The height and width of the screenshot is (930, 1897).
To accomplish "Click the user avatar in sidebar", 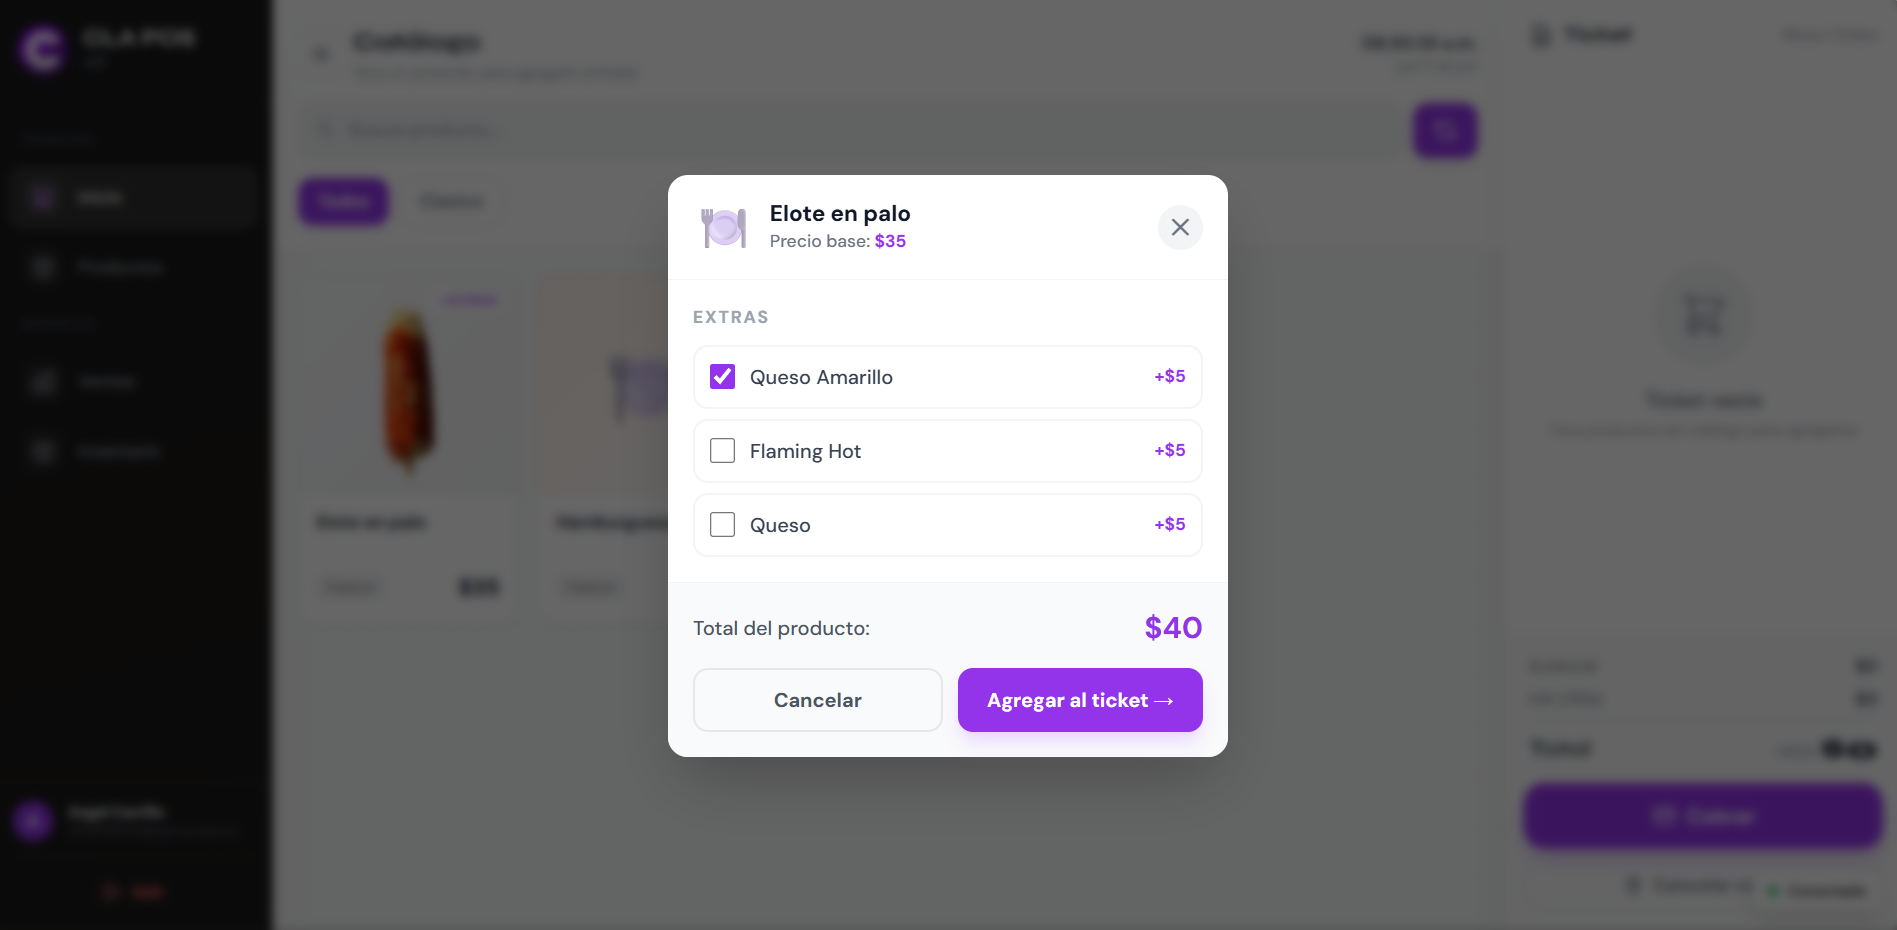I will (33, 821).
